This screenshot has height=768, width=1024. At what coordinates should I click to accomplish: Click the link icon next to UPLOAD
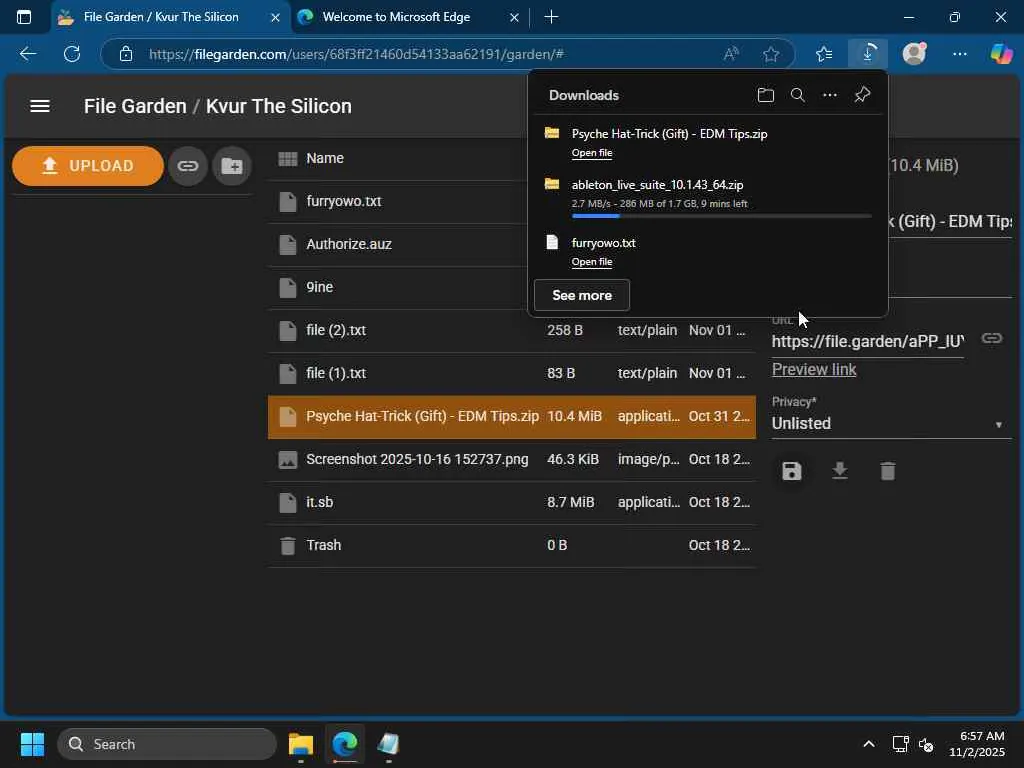pyautogui.click(x=188, y=166)
